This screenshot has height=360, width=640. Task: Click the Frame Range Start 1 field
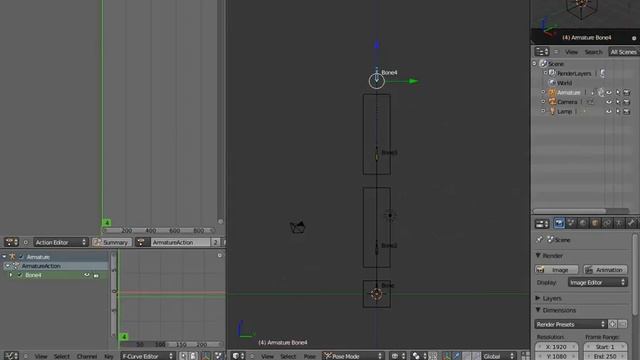[605, 347]
